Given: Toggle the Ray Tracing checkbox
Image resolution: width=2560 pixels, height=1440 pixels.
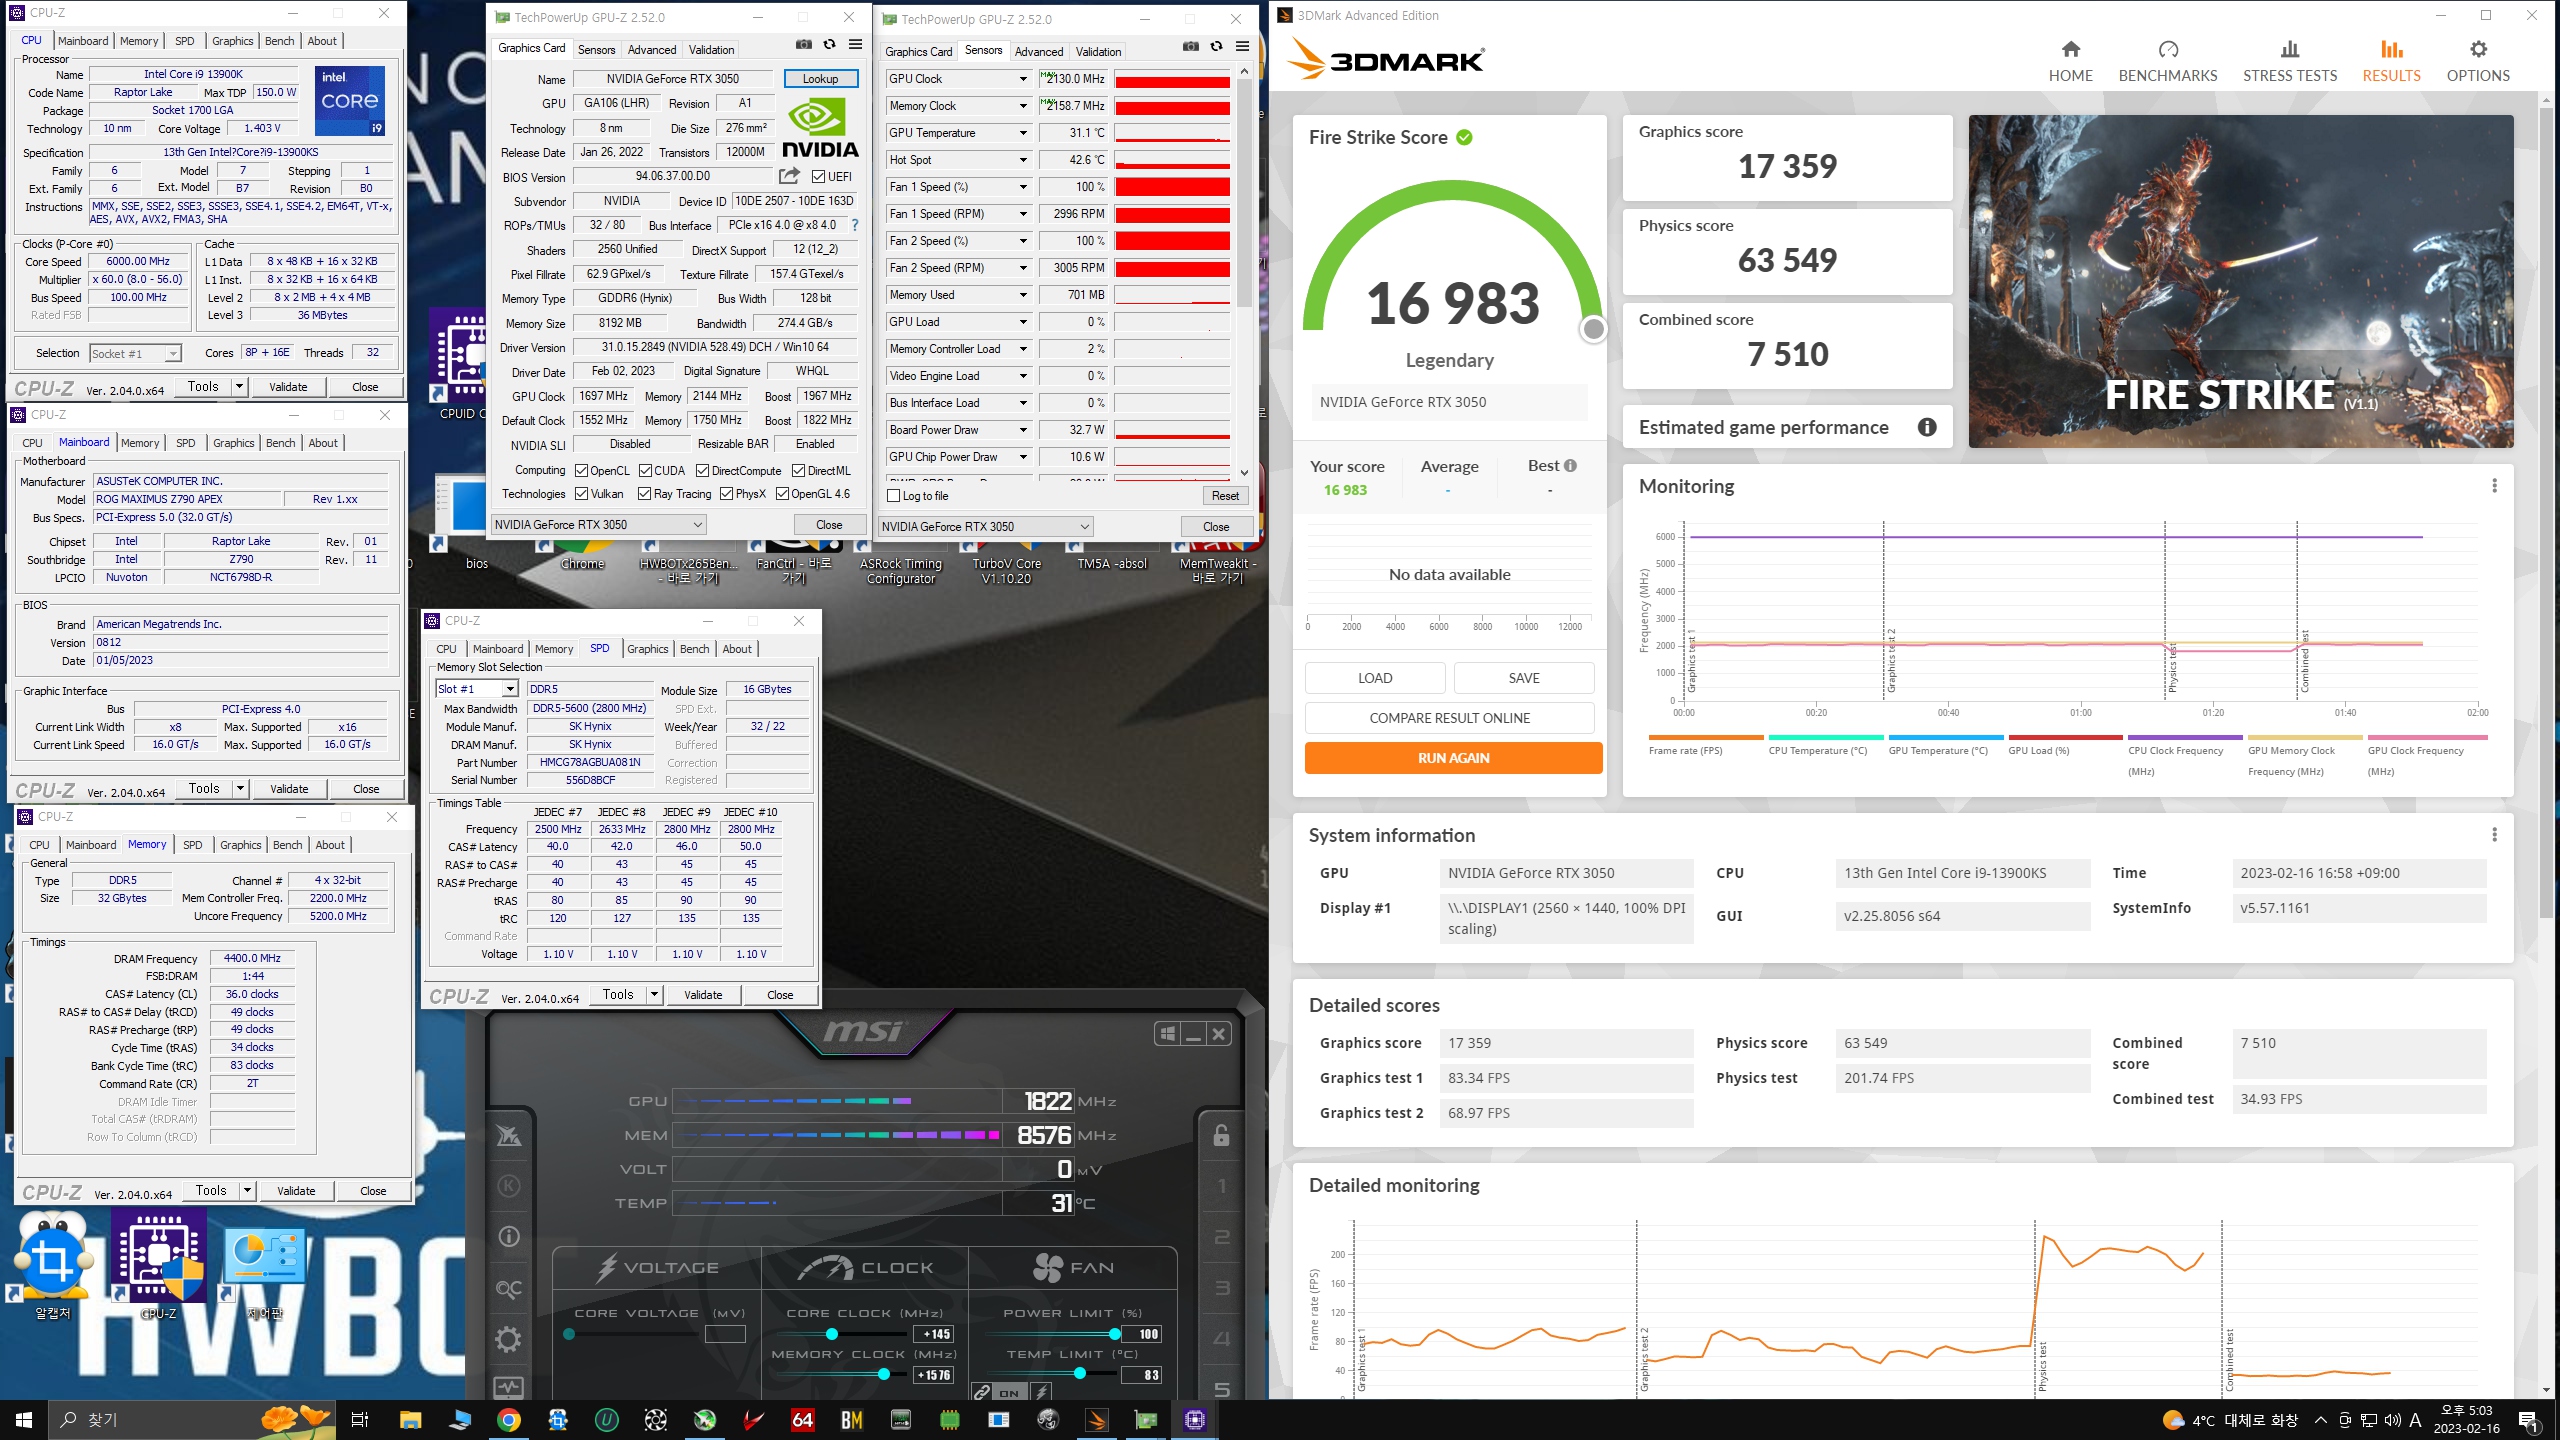Looking at the screenshot, I should 645,494.
